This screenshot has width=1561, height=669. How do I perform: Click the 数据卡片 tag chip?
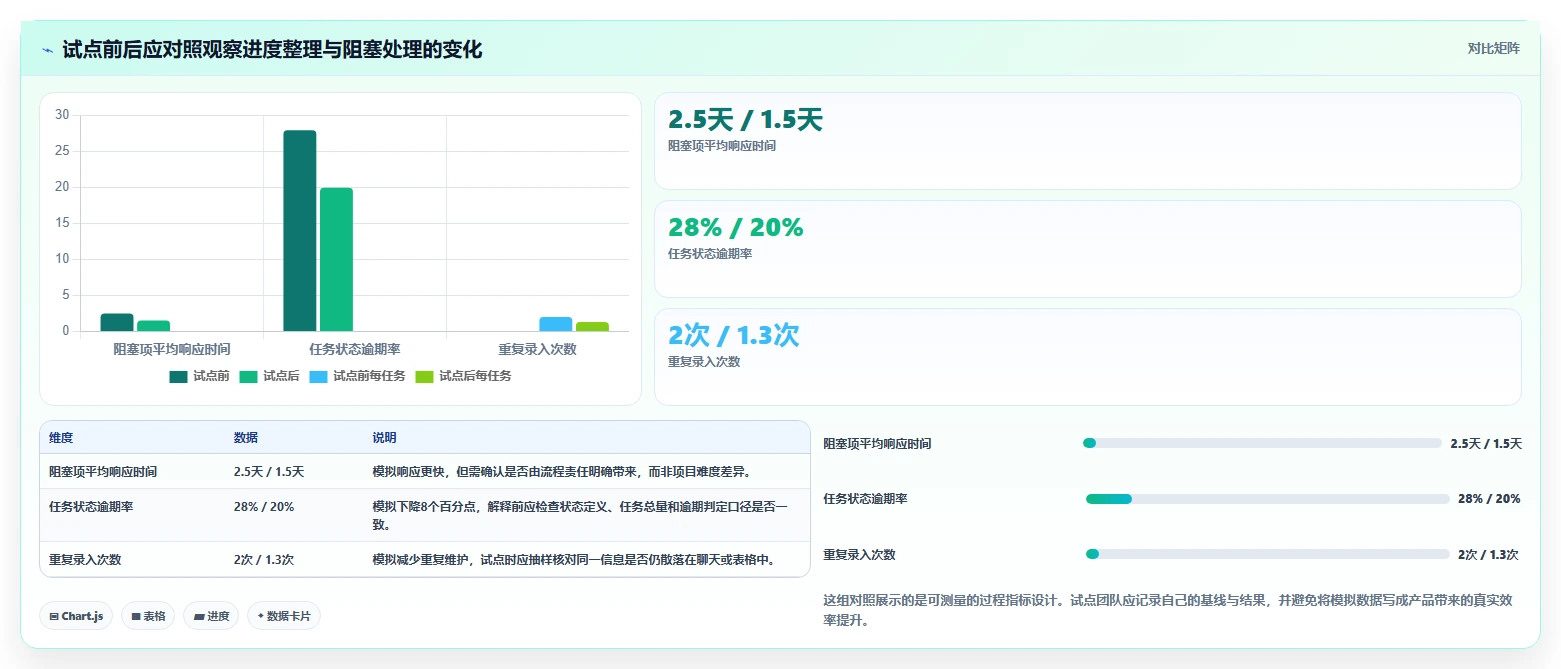click(284, 616)
